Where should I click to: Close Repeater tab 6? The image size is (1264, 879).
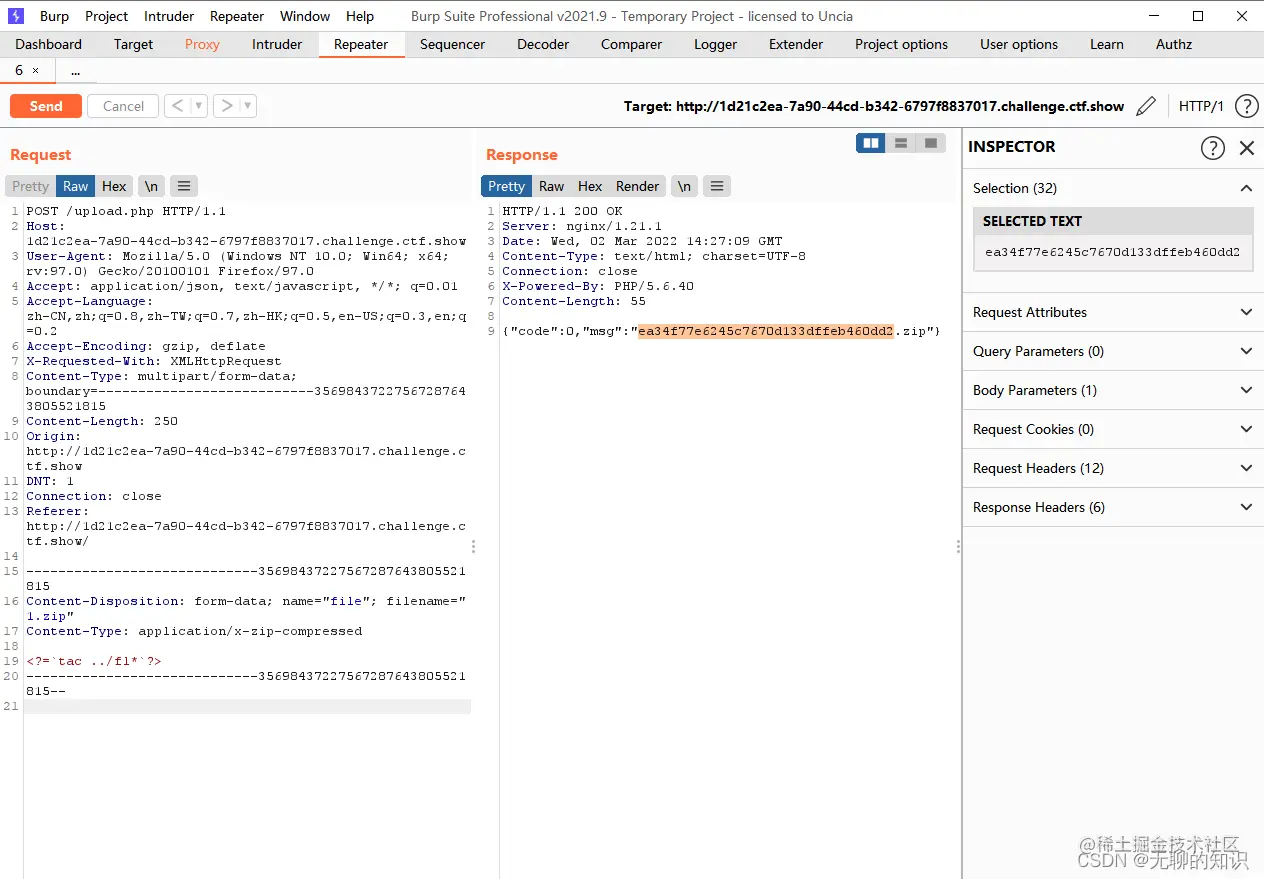pos(36,71)
